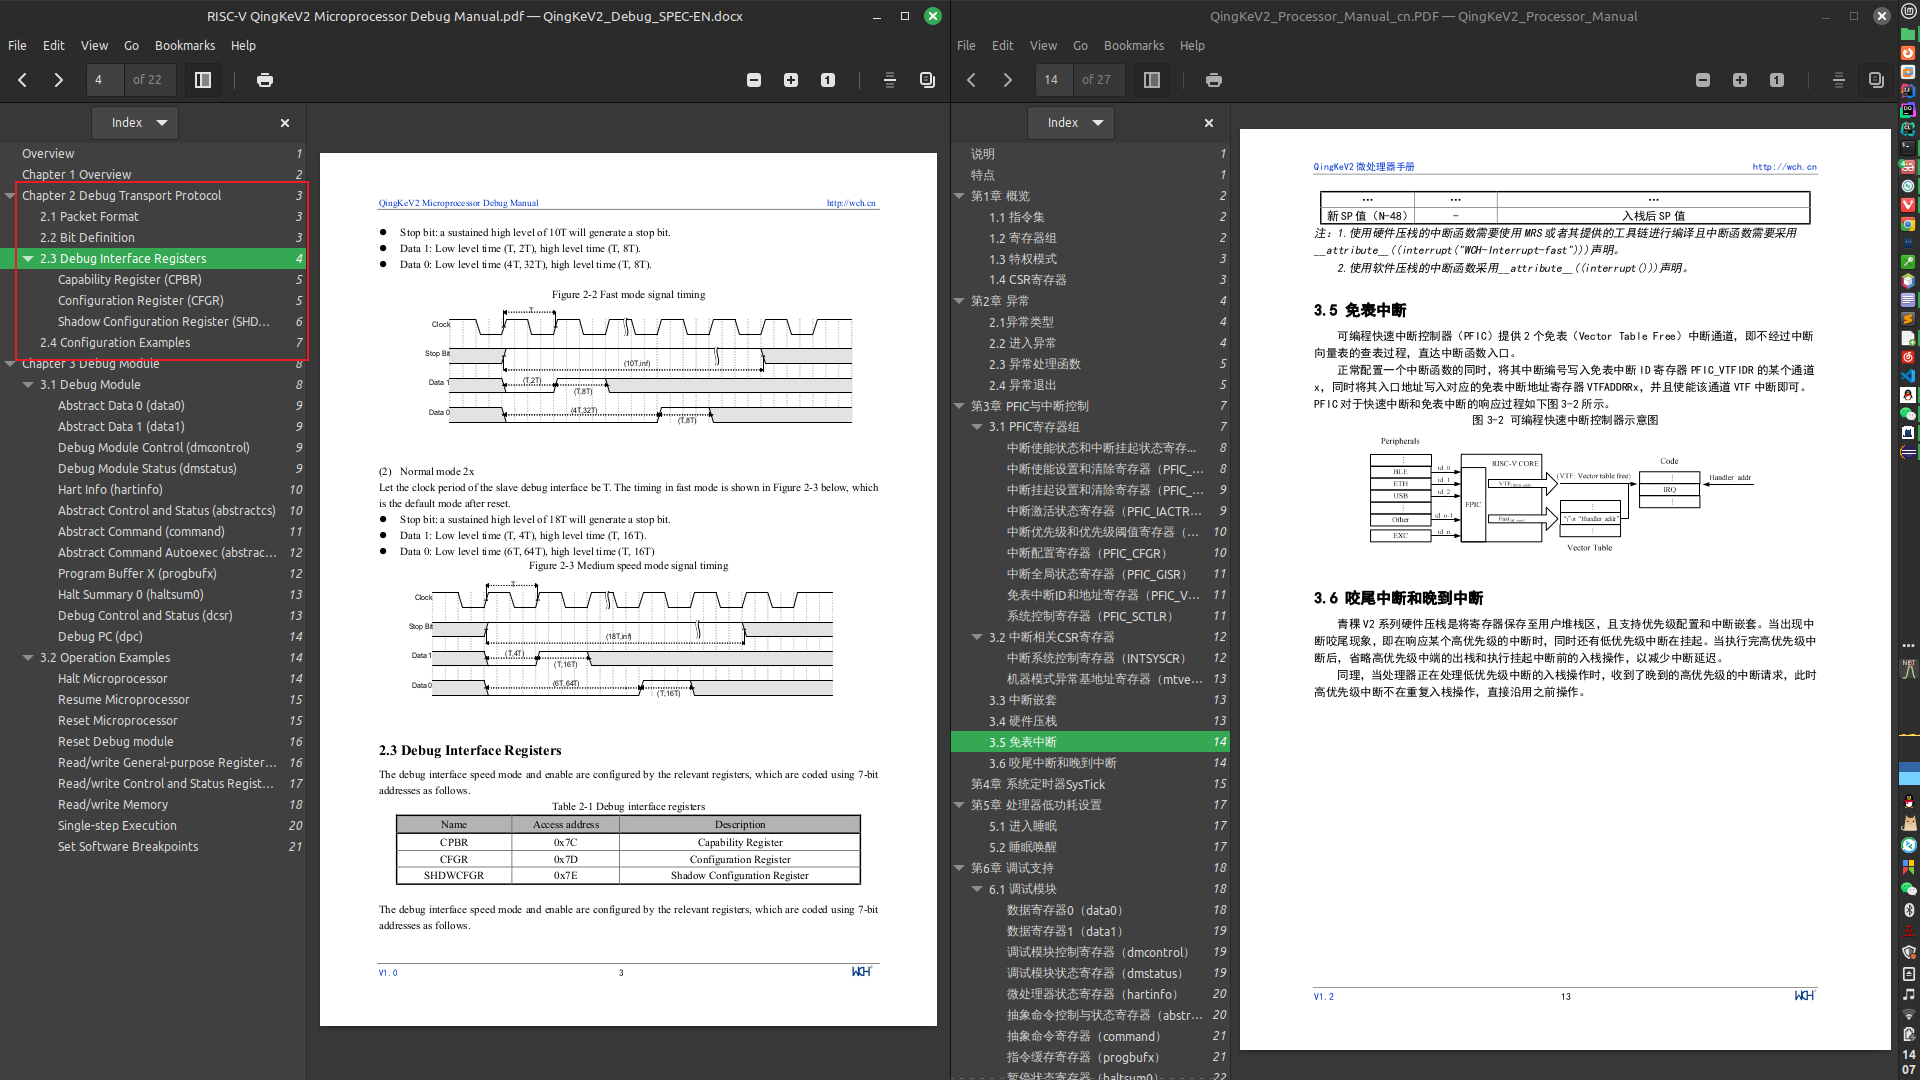
Task: Open Go menu in Processor Manual window
Action: [1080, 46]
